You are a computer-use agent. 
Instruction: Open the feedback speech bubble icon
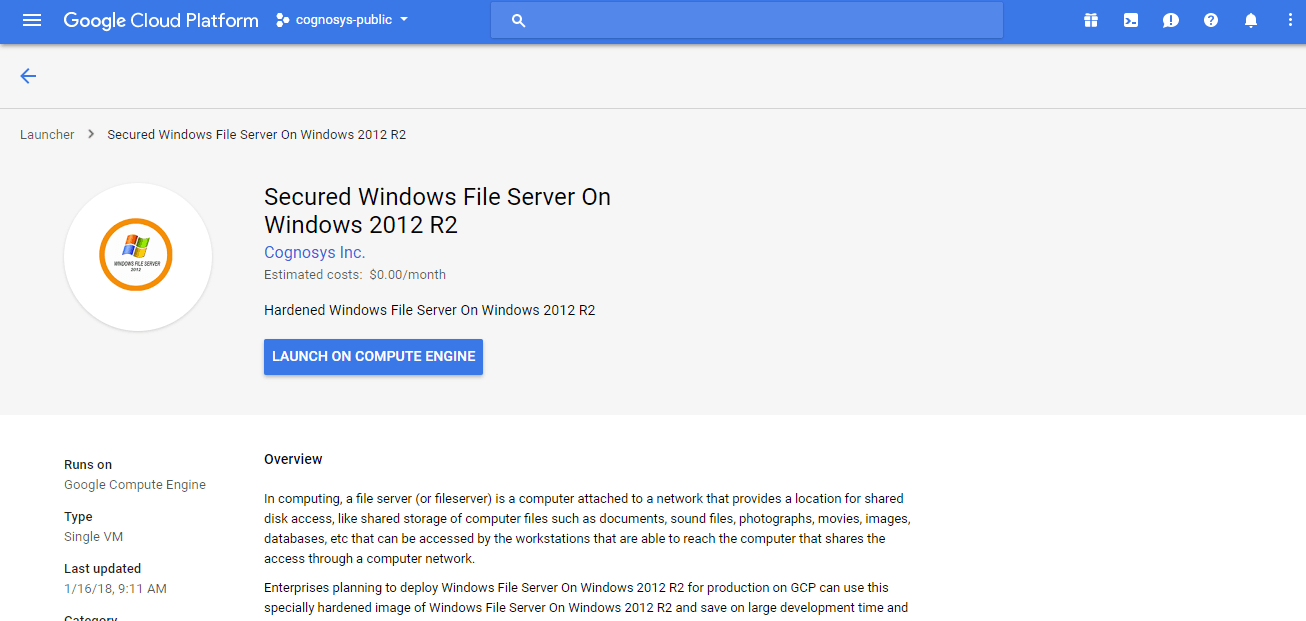(1171, 20)
